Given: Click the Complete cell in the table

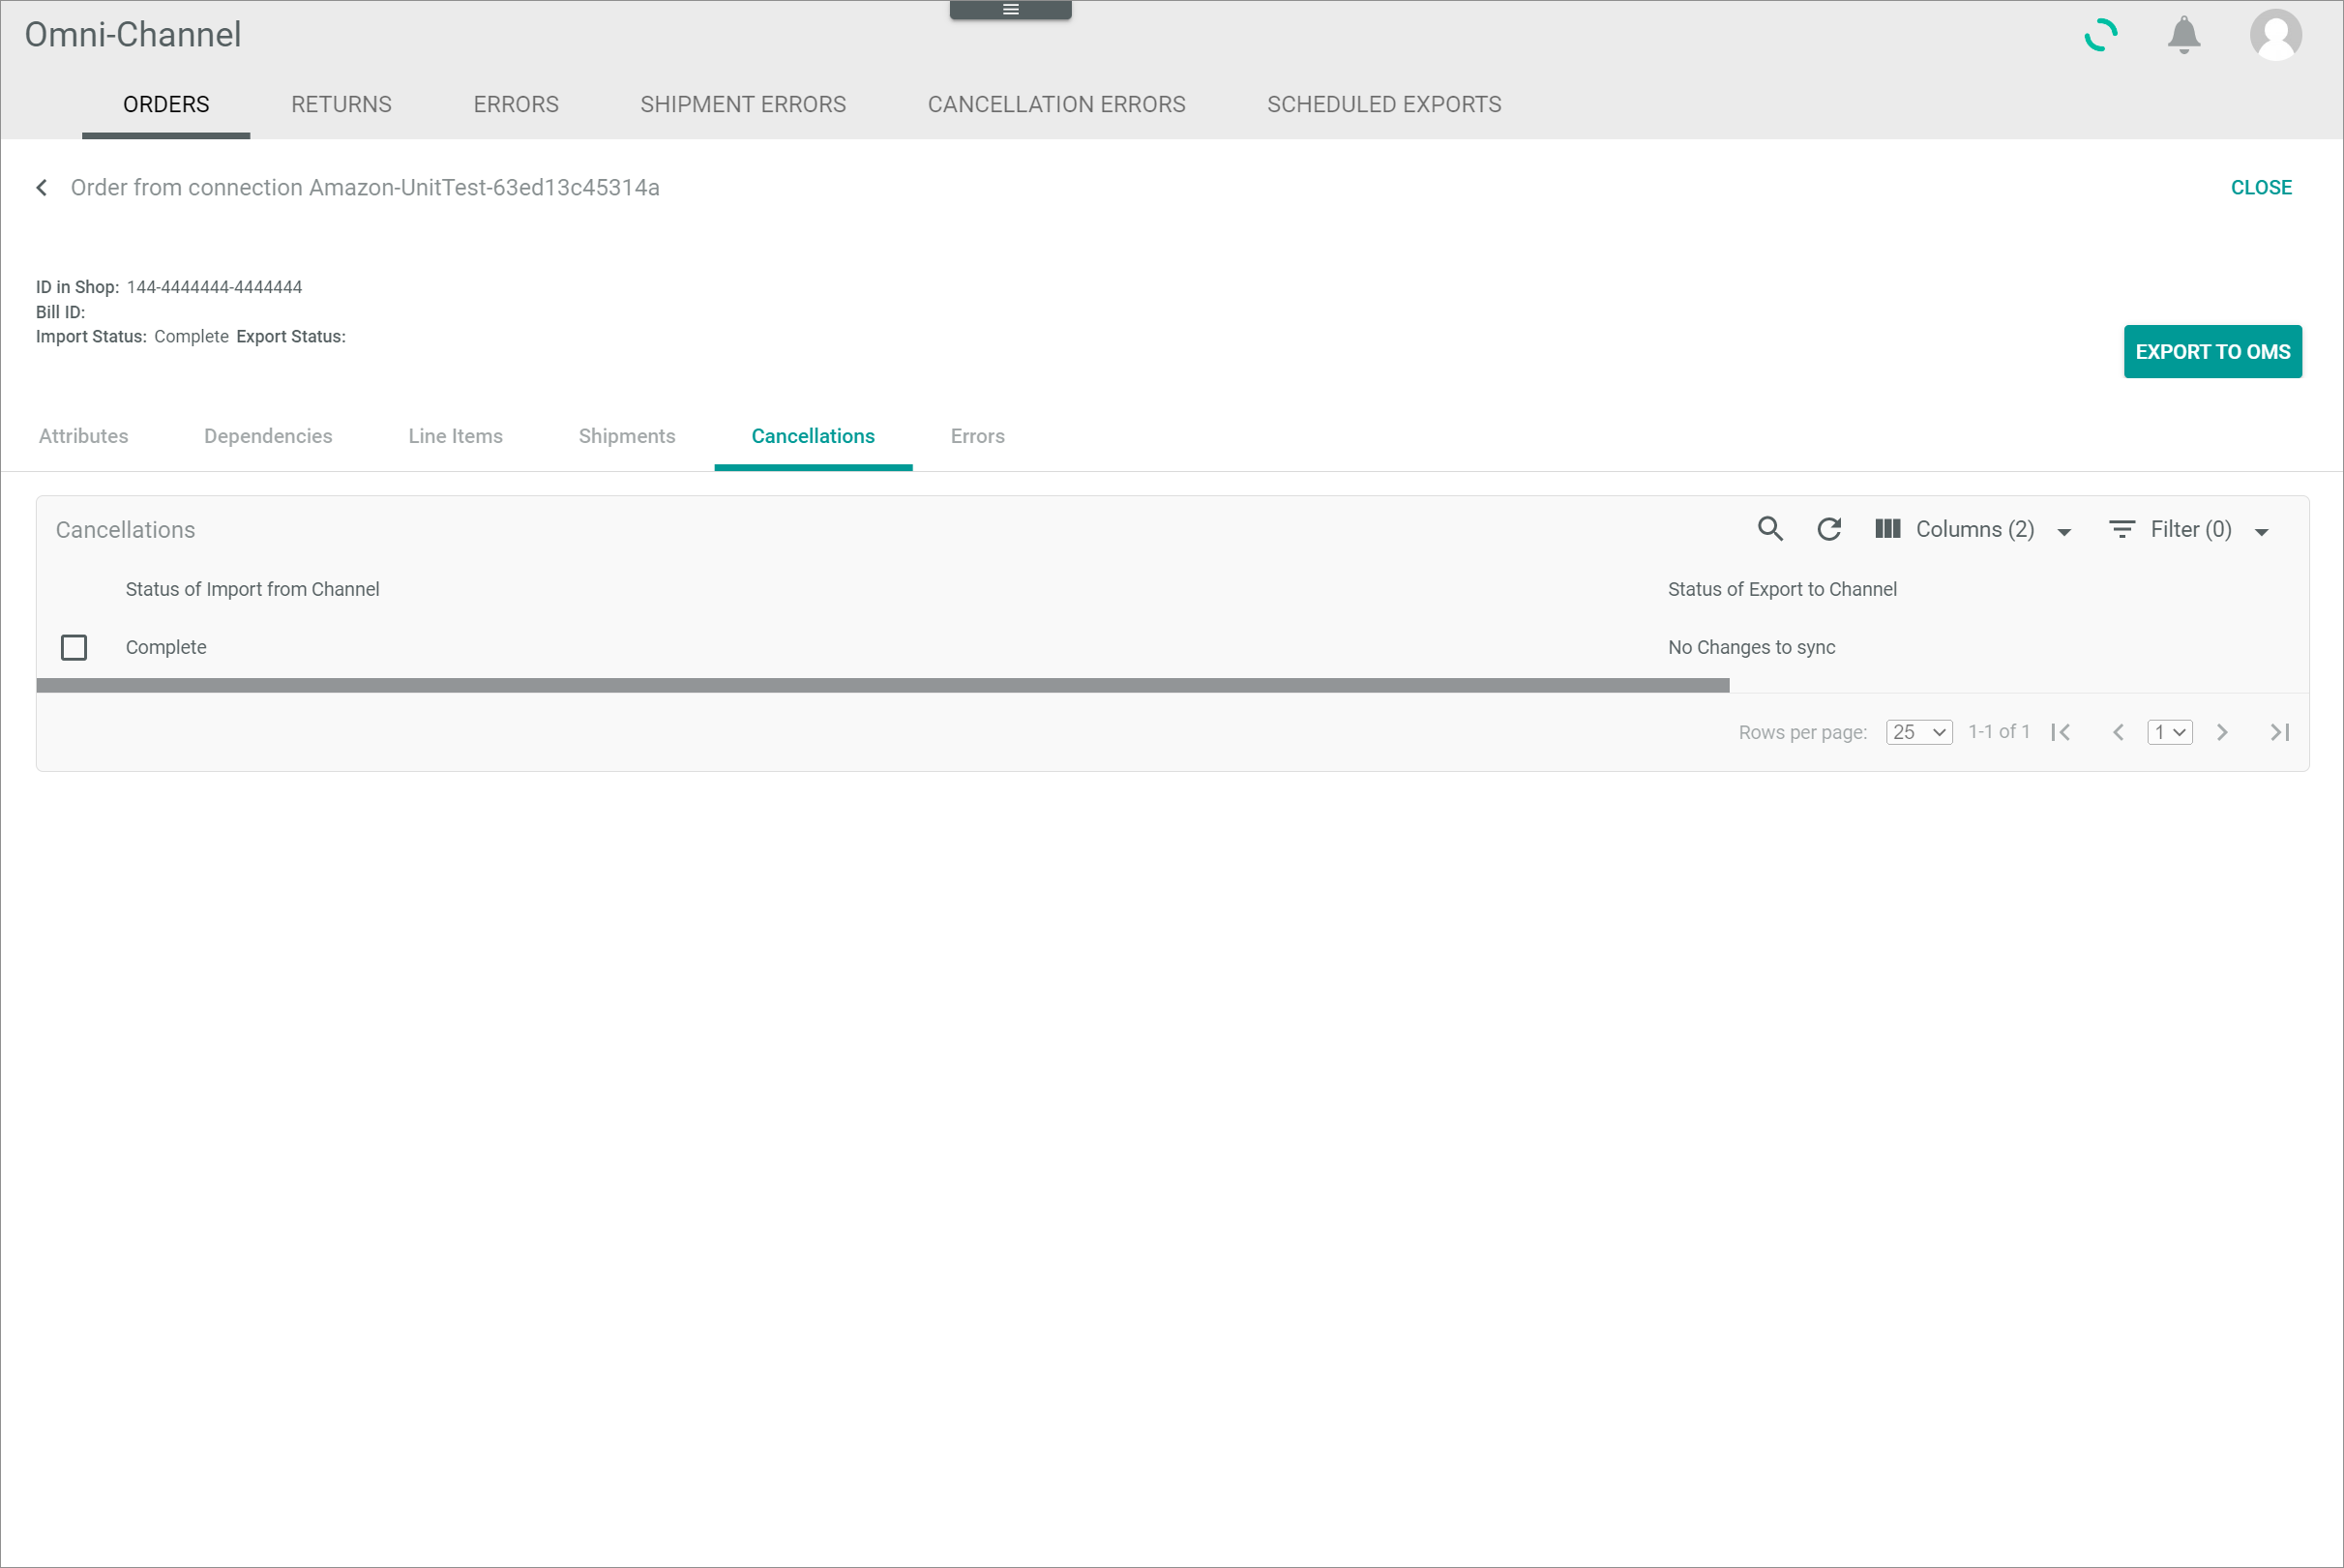Looking at the screenshot, I should click(x=166, y=647).
